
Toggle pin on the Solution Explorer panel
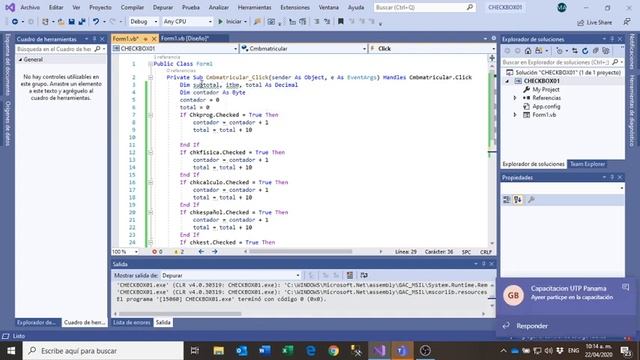pos(612,39)
